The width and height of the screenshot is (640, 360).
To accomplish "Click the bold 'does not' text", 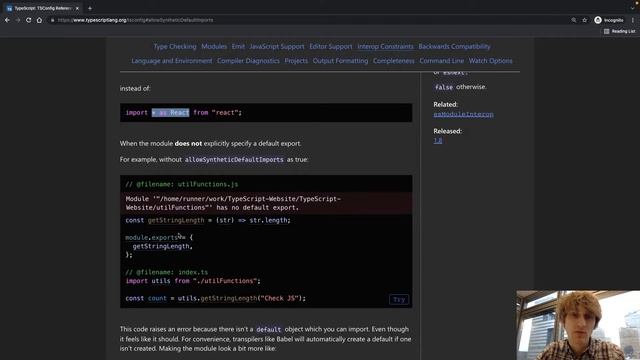I will coord(188,144).
